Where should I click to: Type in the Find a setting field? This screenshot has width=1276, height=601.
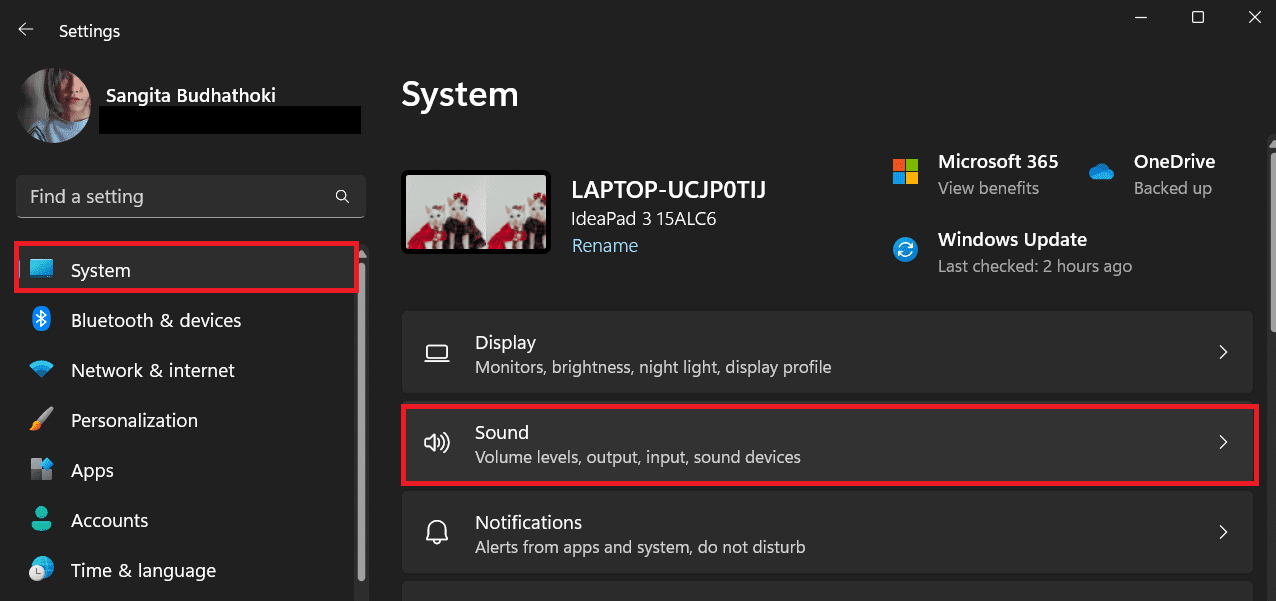175,197
